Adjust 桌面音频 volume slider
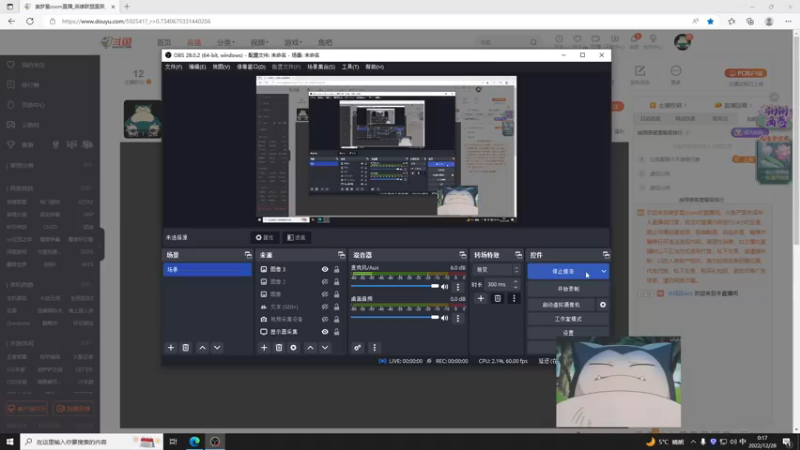Screen dimensions: 800x450 tap(395, 317)
